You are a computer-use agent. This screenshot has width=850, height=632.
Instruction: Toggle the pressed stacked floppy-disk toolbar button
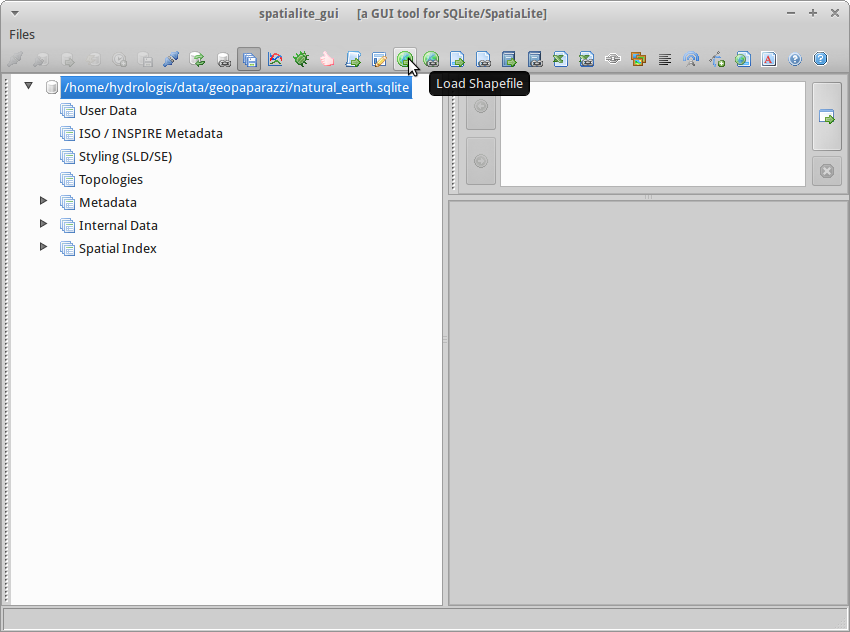[249, 59]
